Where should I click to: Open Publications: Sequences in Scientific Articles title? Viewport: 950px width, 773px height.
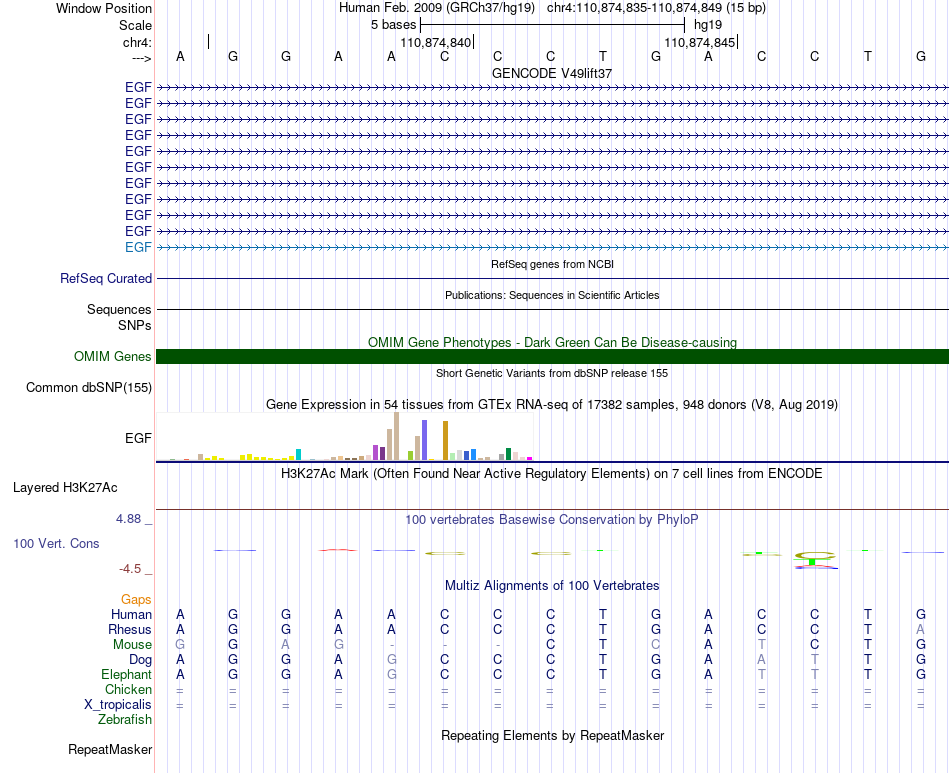click(x=552, y=295)
